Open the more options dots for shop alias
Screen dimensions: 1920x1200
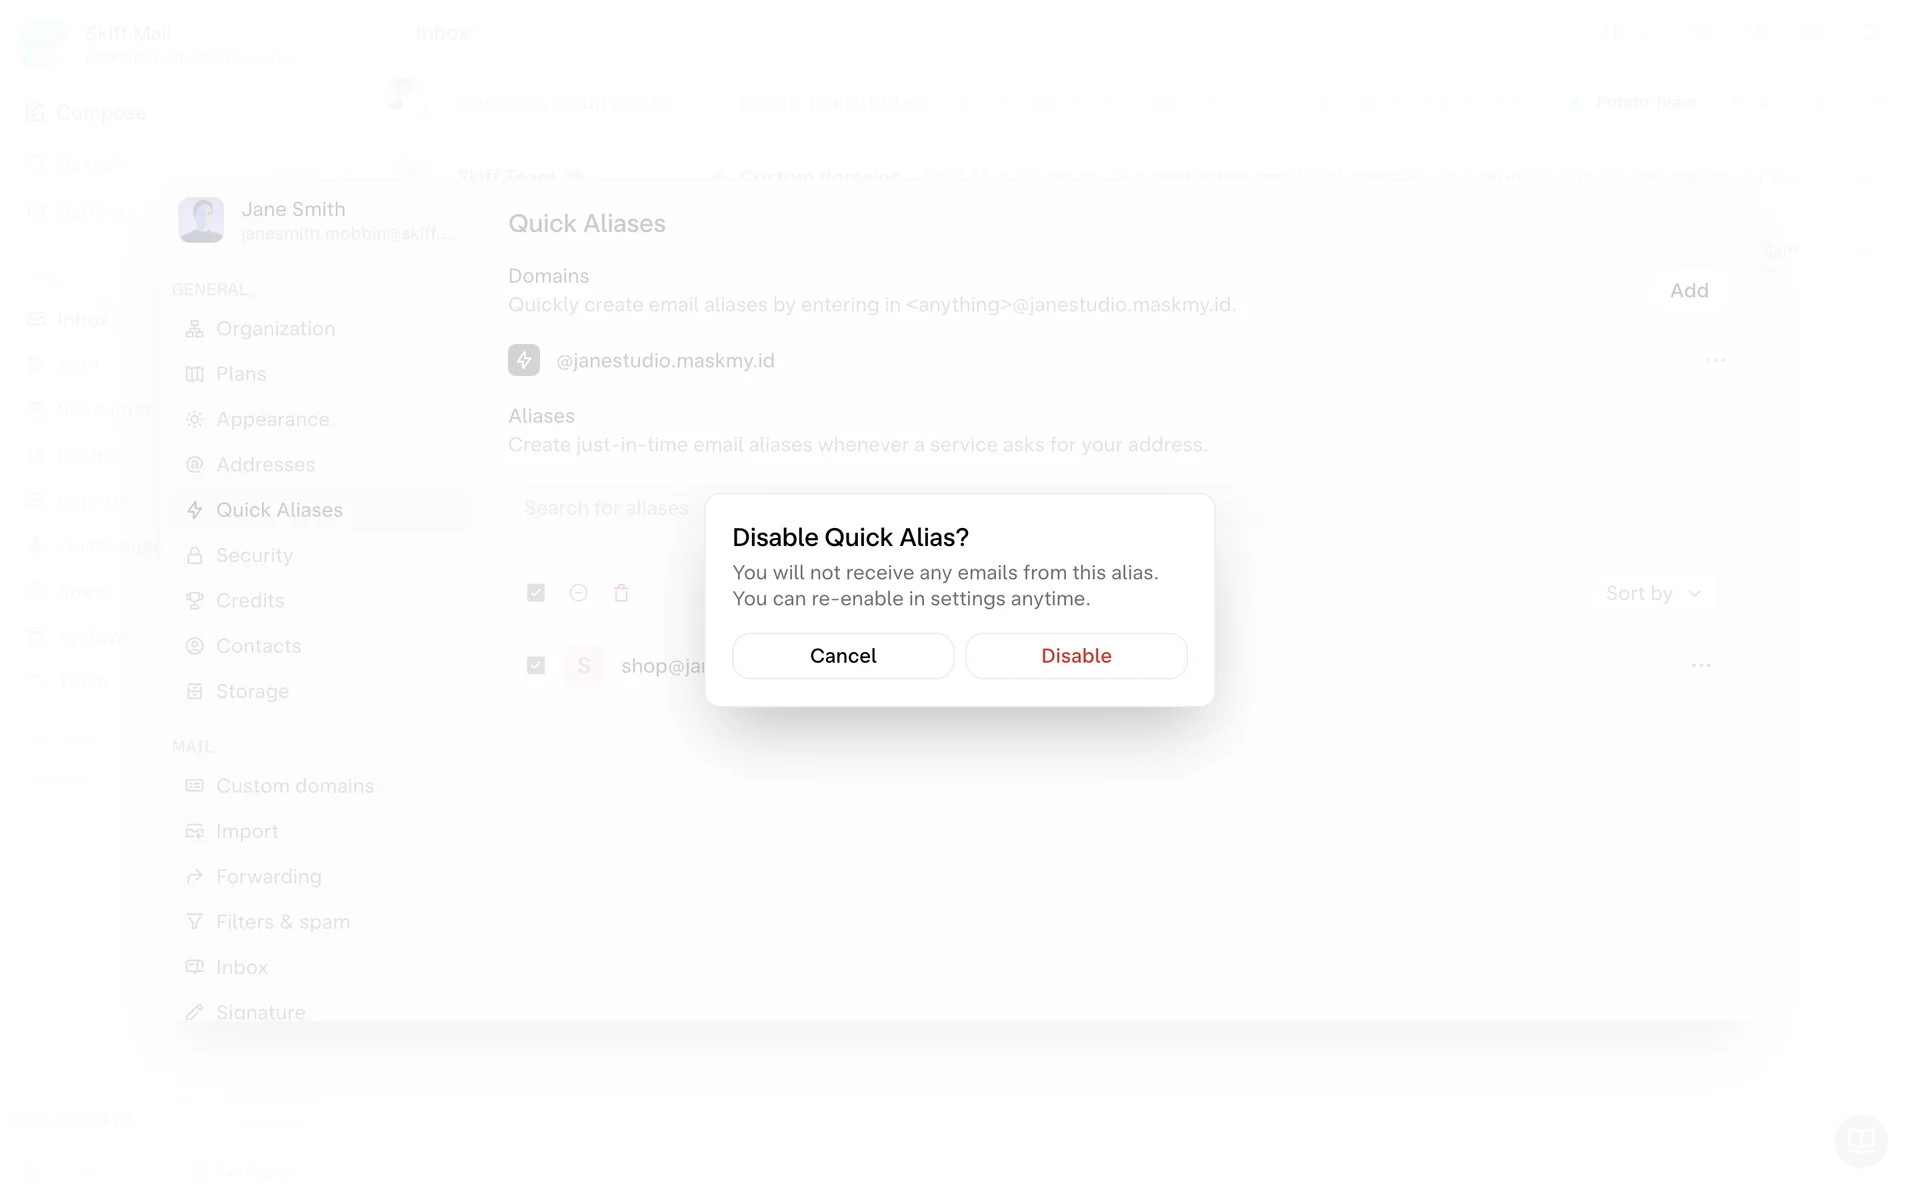(x=1701, y=666)
